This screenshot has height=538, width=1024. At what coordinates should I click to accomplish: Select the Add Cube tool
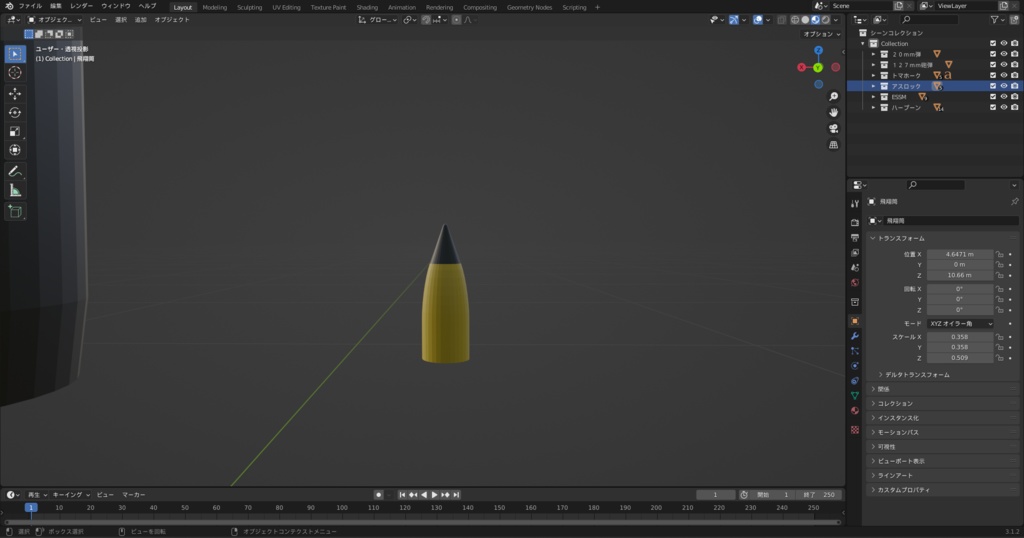(x=15, y=212)
